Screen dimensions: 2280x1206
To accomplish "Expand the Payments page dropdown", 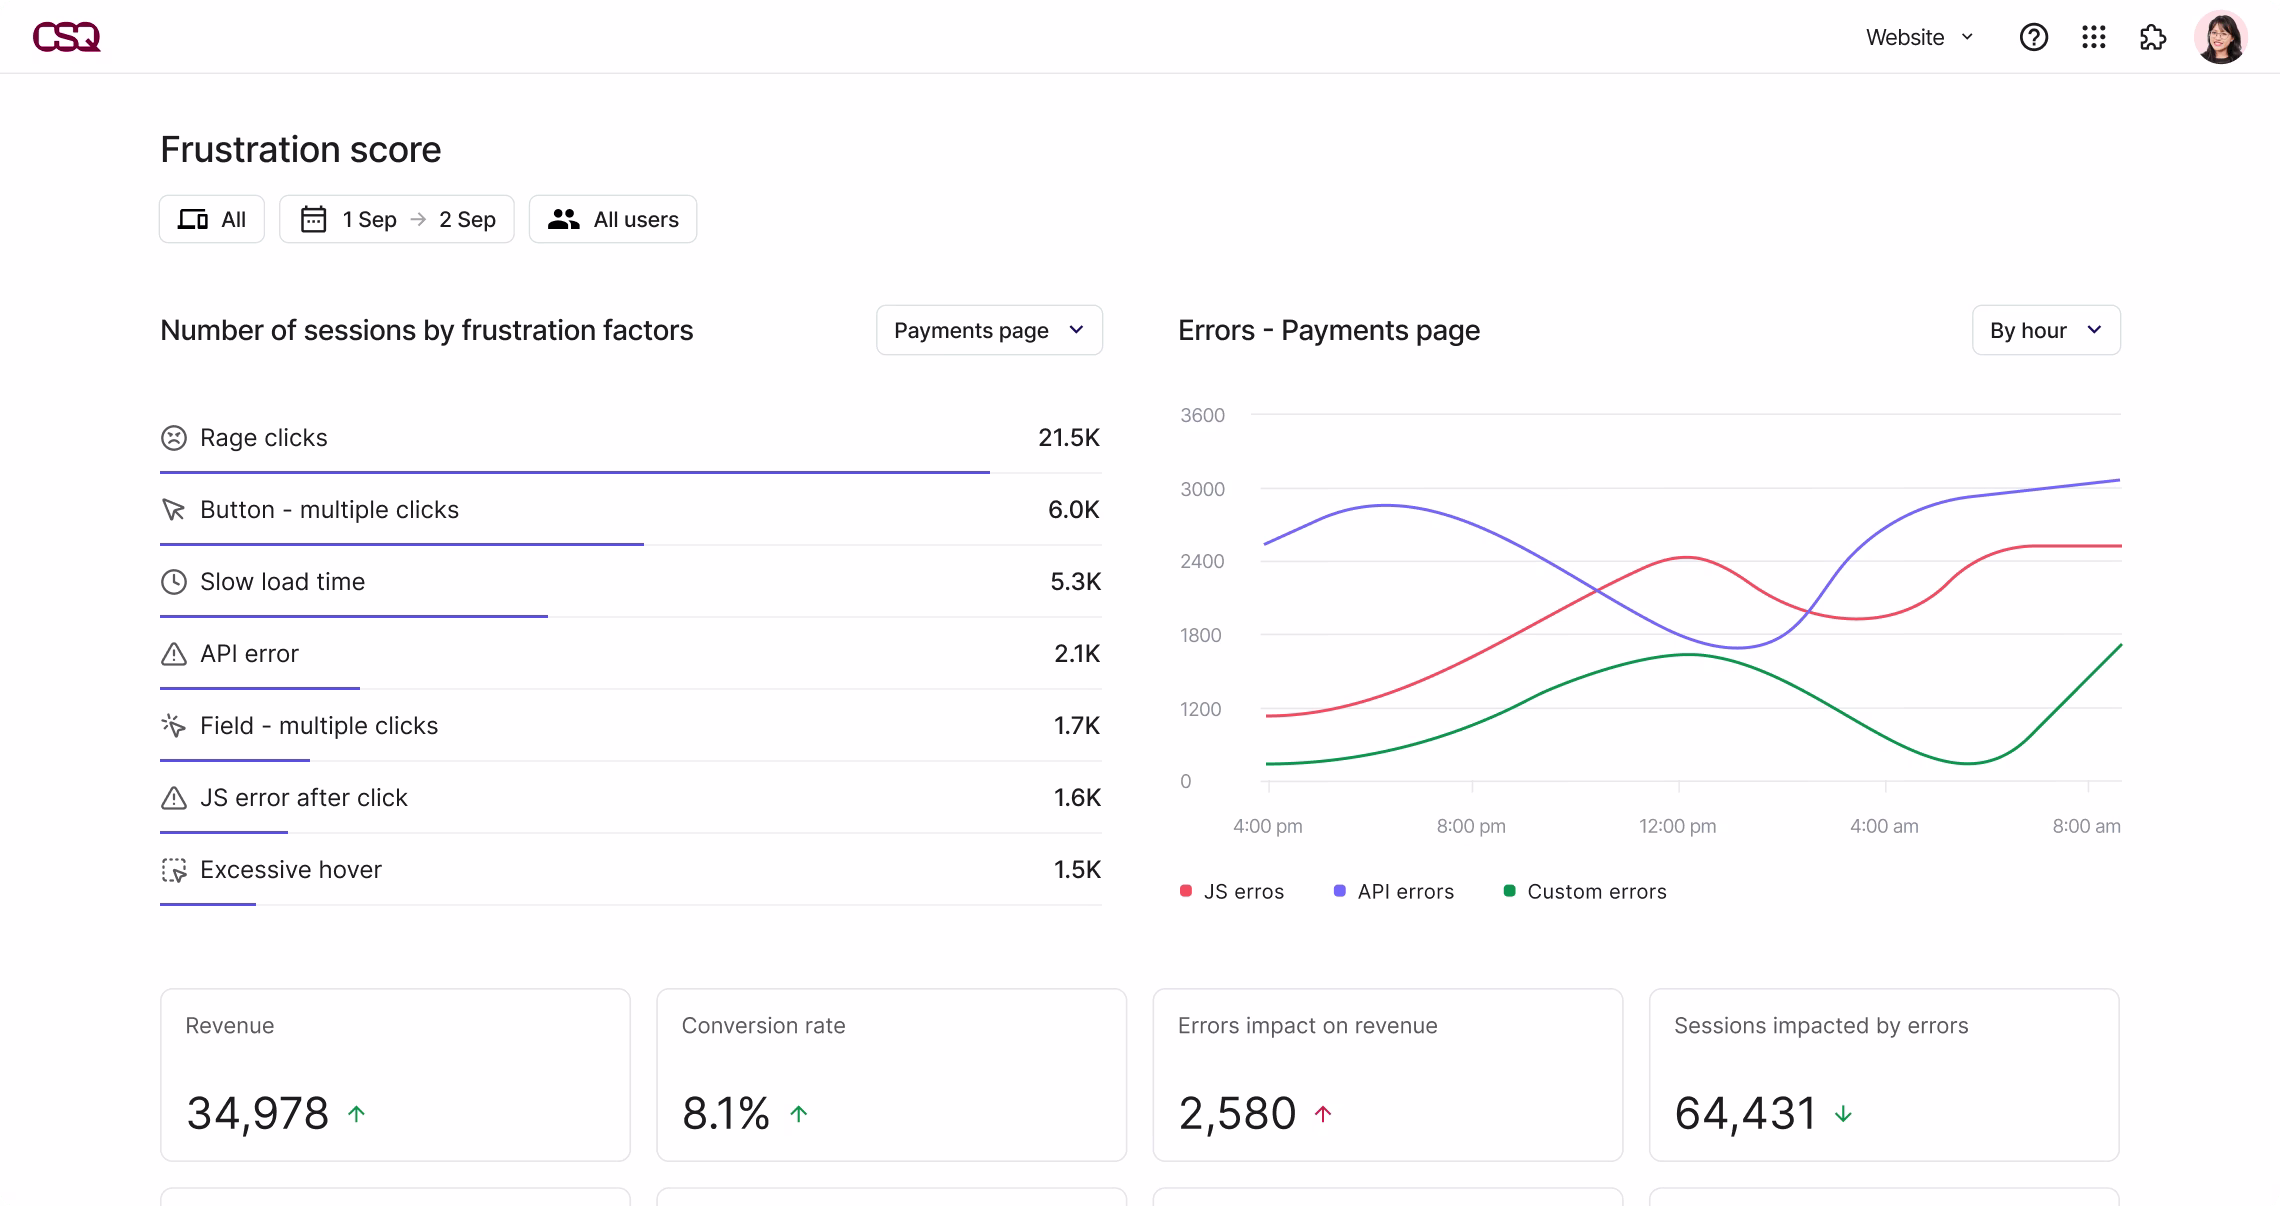I will pos(989,330).
